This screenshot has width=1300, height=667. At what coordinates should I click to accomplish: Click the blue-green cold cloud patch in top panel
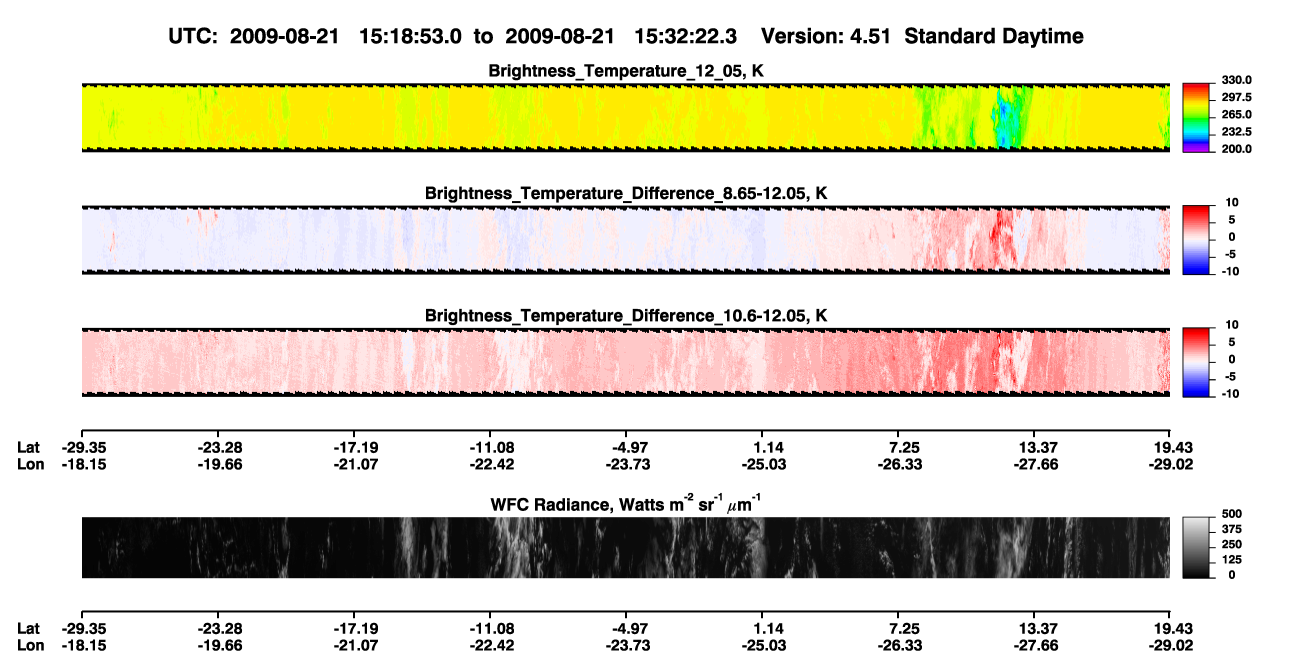coord(1005,122)
